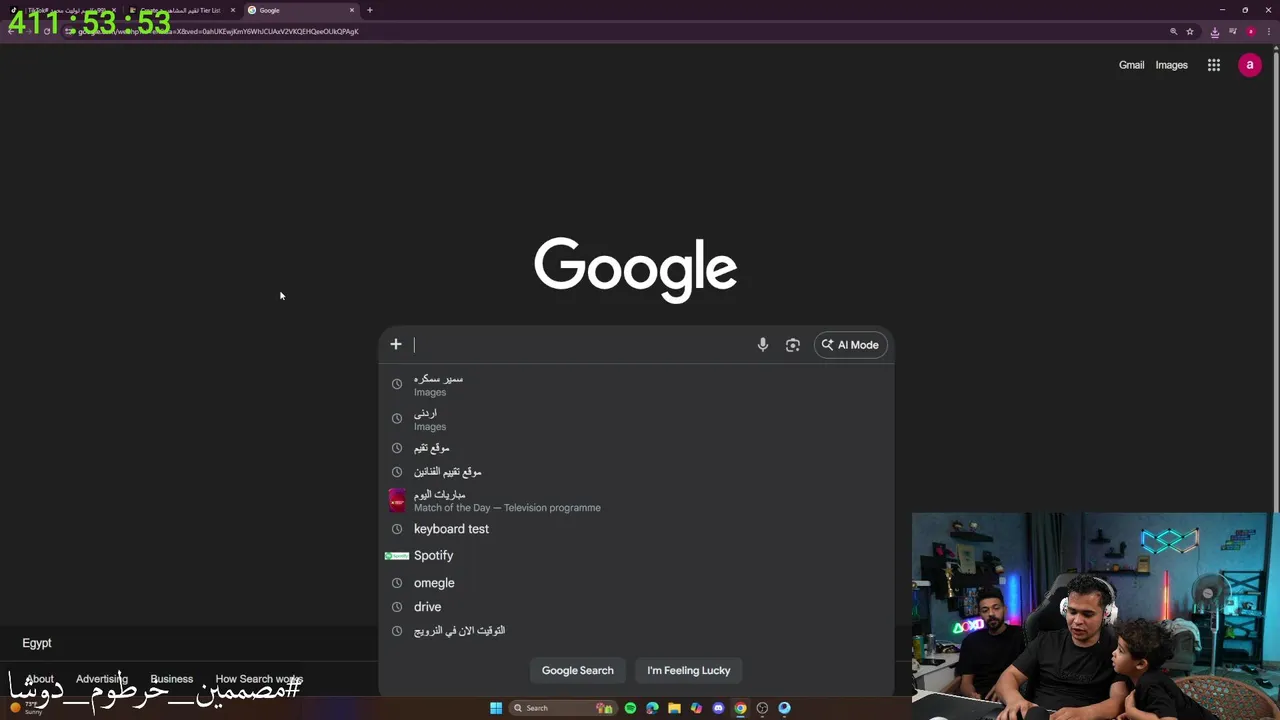The height and width of the screenshot is (720, 1280).
Task: Open a new browser tab
Action: 370,10
